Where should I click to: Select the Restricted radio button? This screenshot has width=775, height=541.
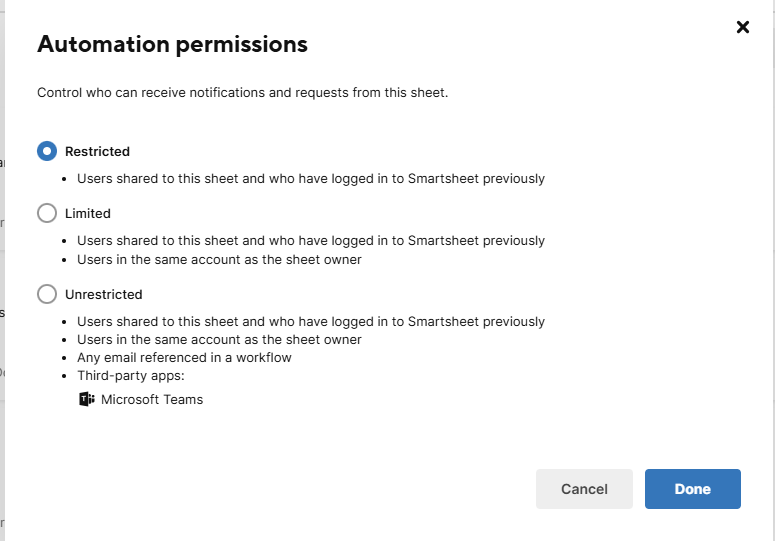click(x=47, y=151)
